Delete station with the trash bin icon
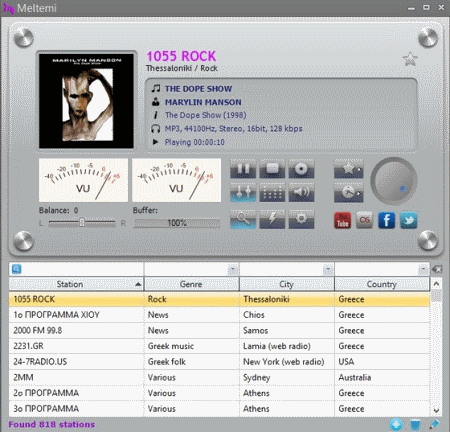 [415, 425]
